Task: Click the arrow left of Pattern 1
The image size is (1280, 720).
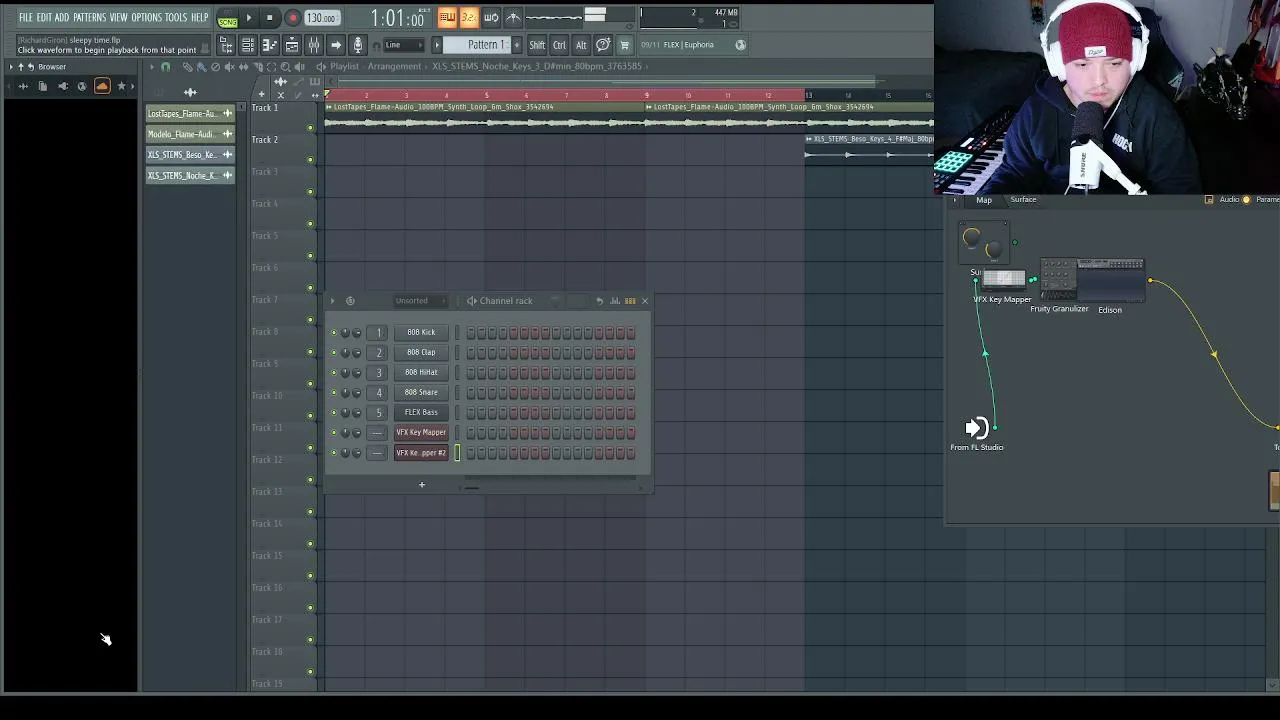Action: 436,45
